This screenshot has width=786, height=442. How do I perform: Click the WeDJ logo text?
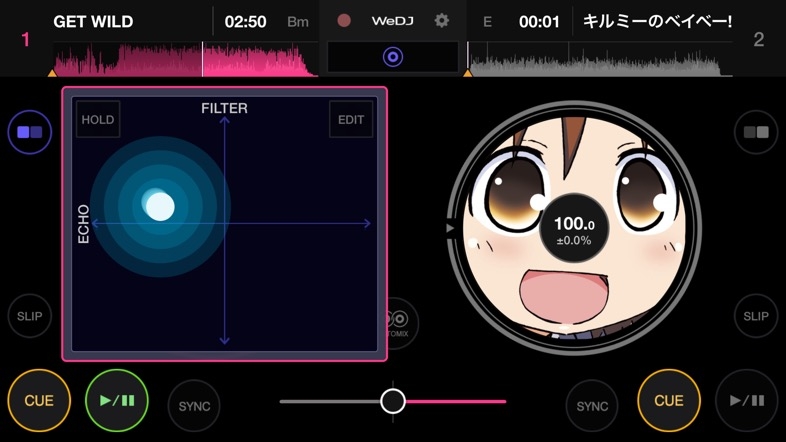[x=392, y=21]
